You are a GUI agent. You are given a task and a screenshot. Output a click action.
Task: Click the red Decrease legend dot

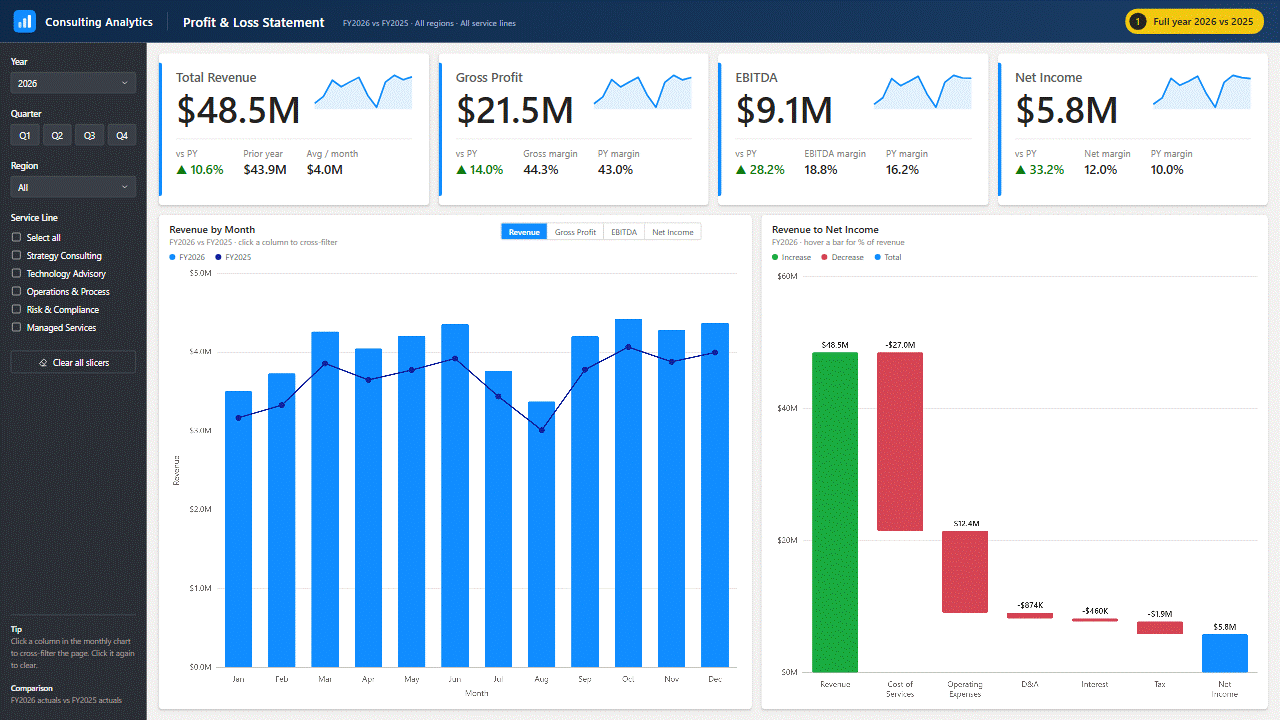coord(825,257)
